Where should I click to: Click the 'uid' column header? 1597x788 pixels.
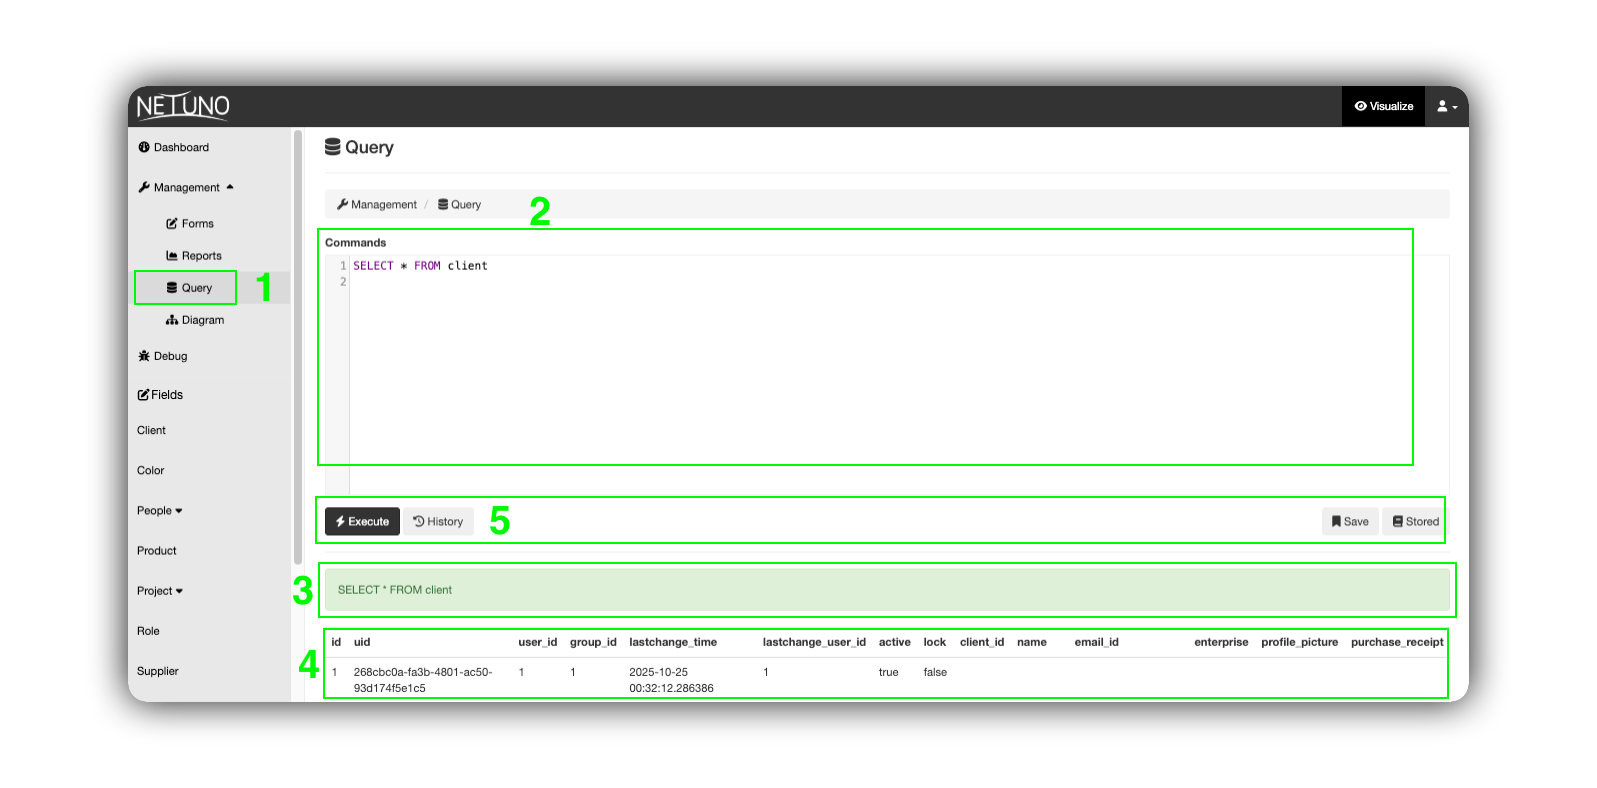(362, 642)
